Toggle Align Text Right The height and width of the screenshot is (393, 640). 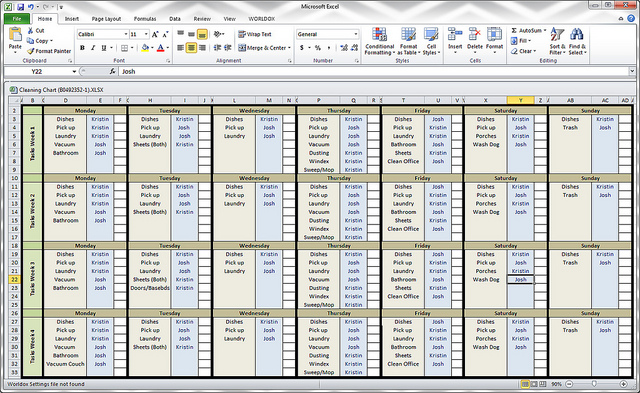pyautogui.click(x=202, y=48)
